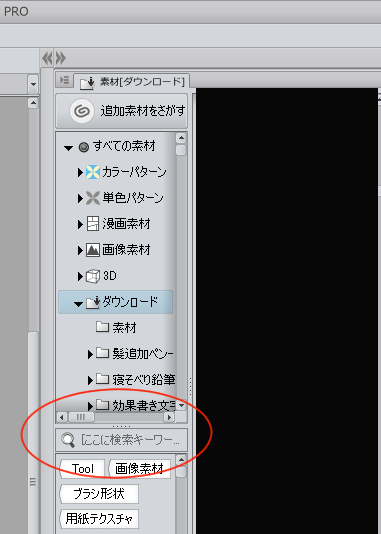This screenshot has height=534, width=381.
Task: Click the 追加素材をさがす spiral icon
Action: pos(82,111)
